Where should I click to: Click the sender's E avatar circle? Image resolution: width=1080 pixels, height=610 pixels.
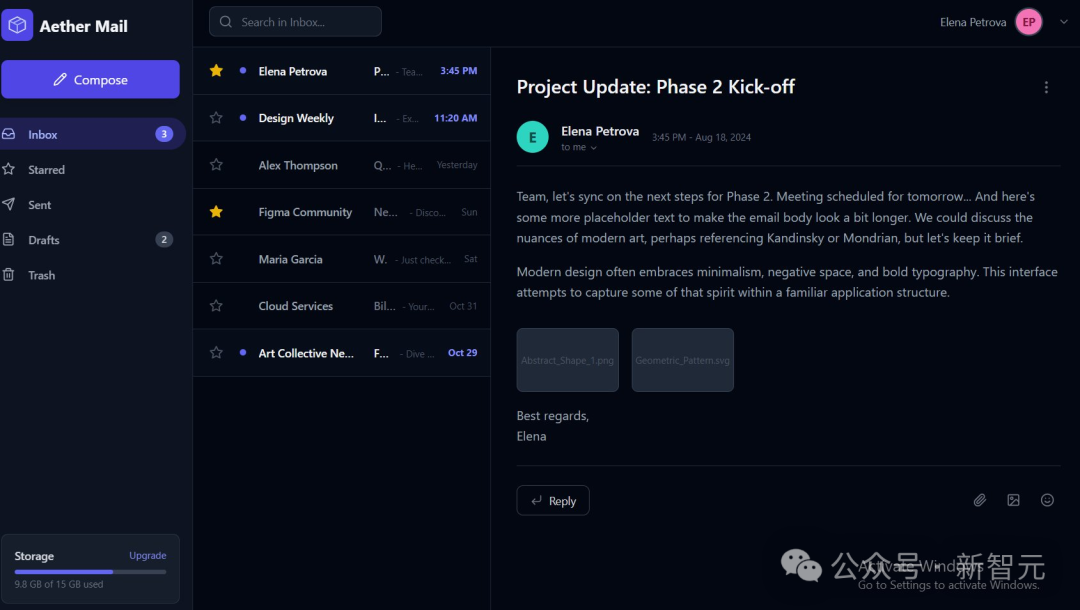(x=532, y=137)
